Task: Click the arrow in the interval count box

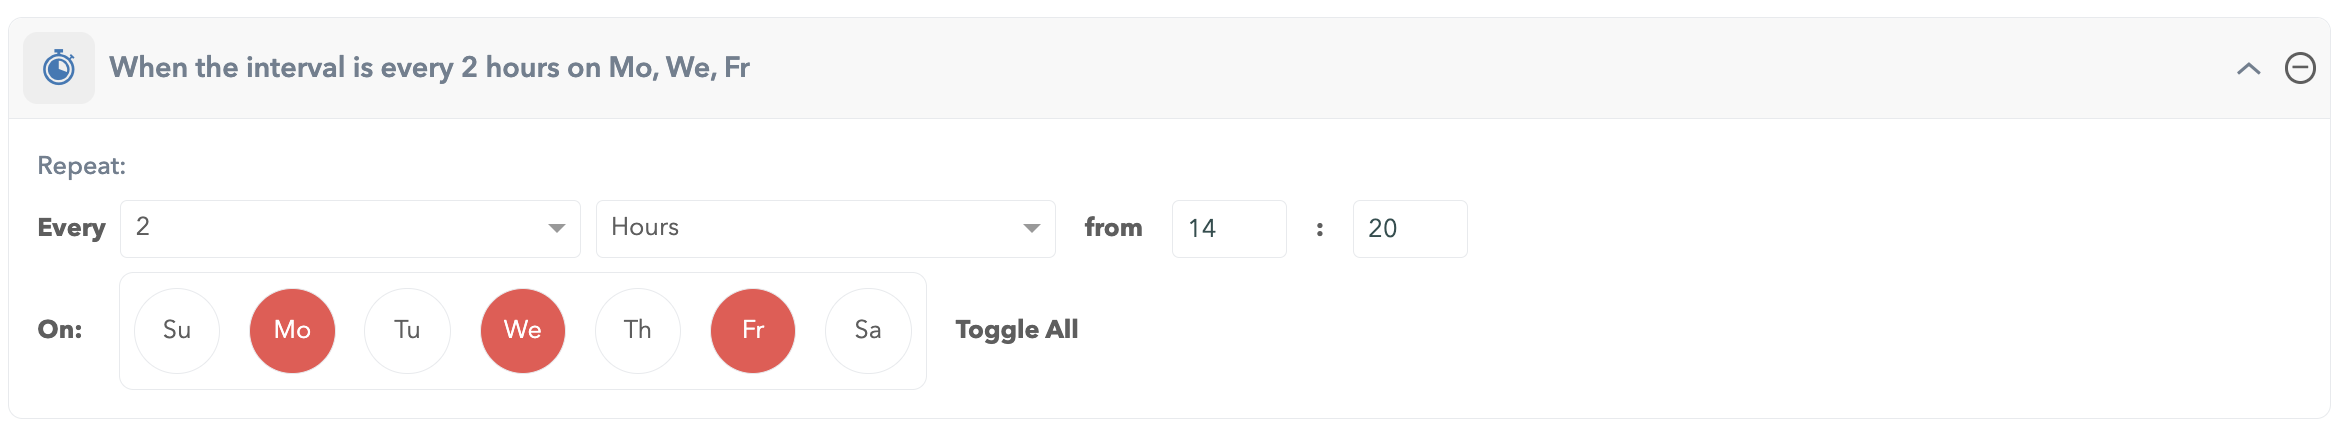Action: coord(556,229)
